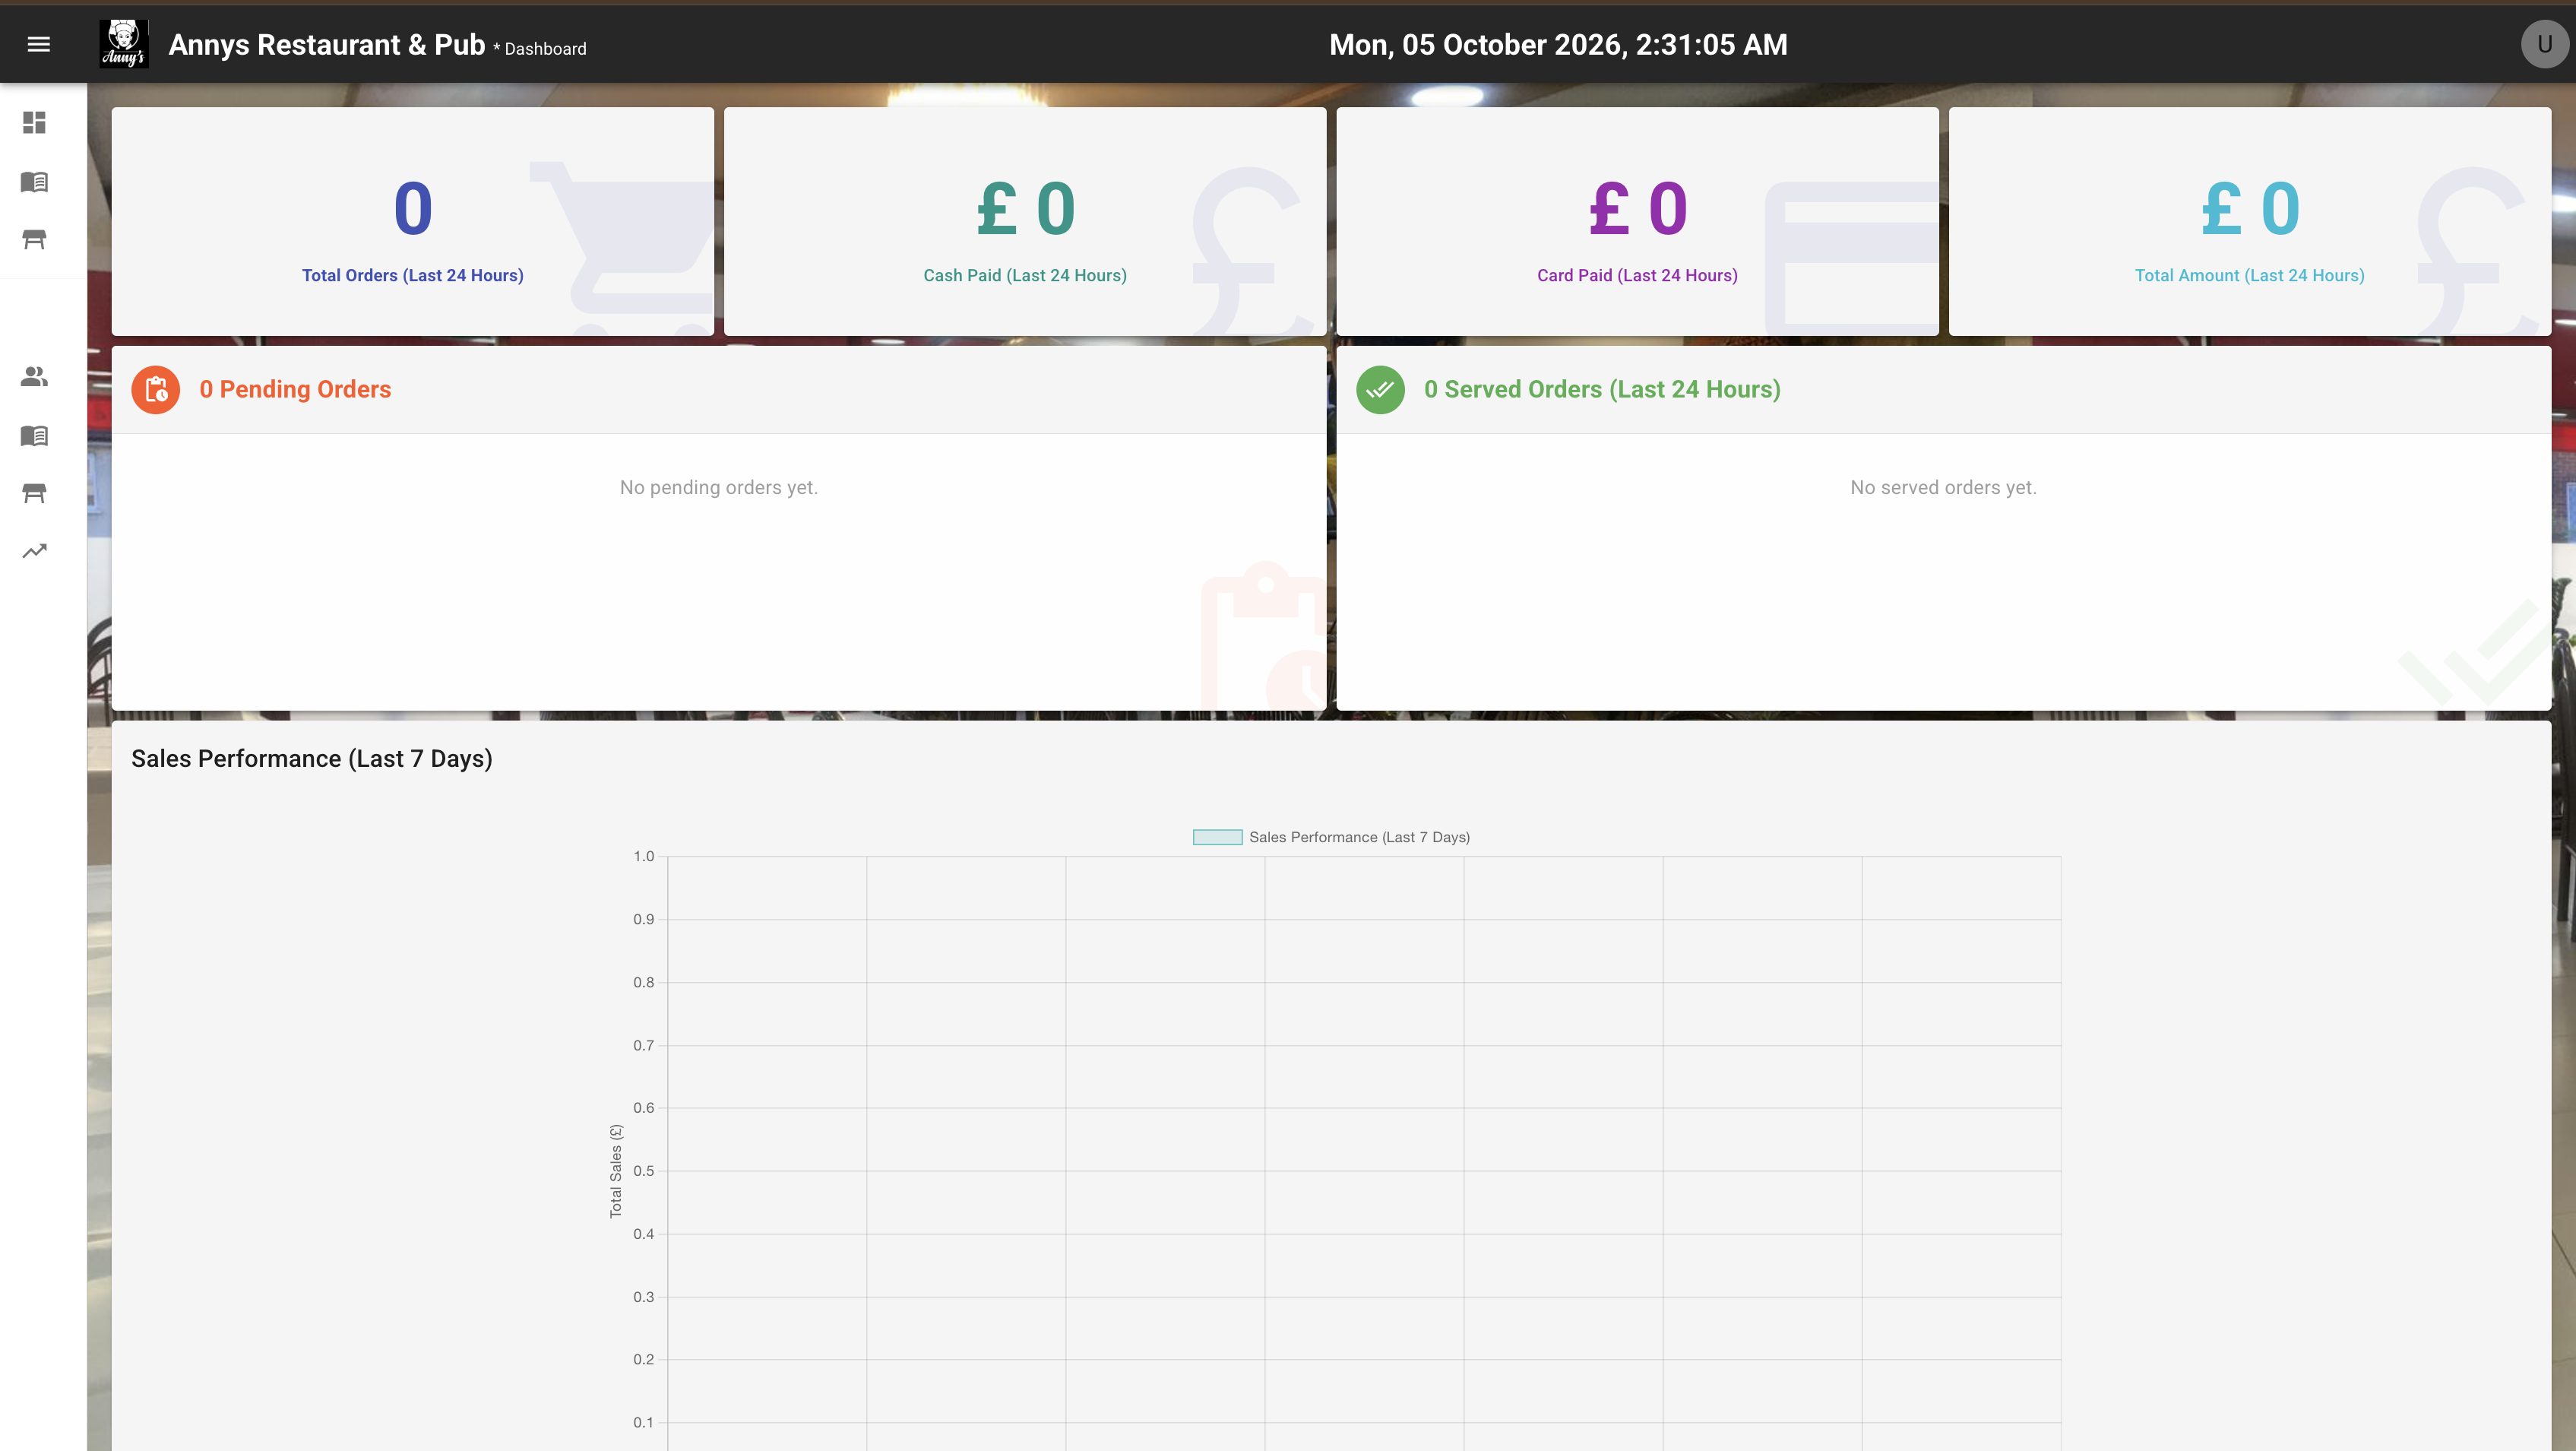
Task: Open table icon above the trending icon
Action: [34, 493]
